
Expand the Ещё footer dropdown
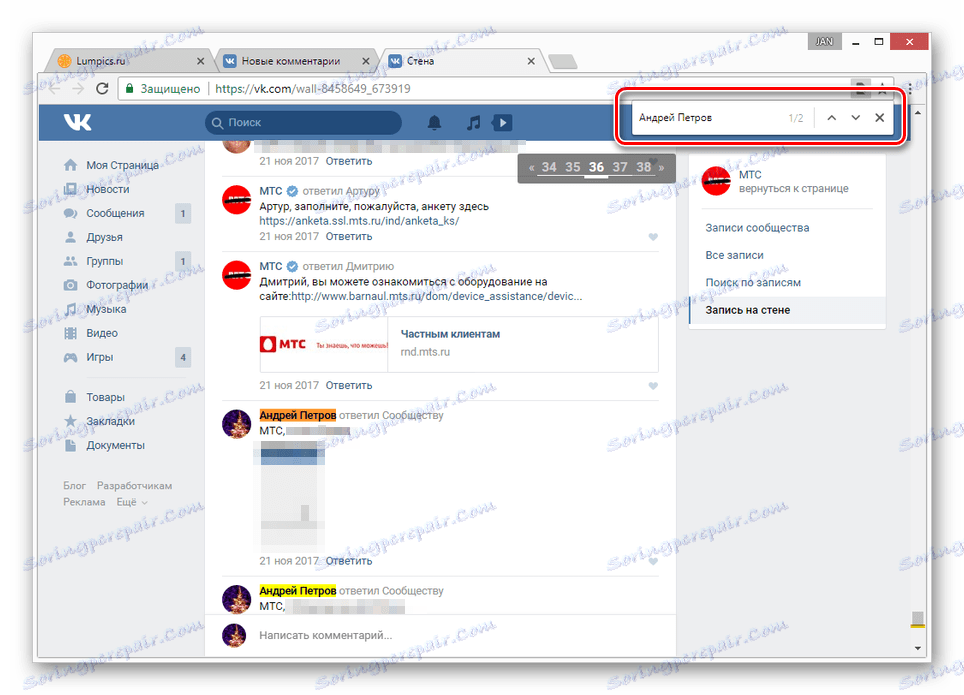coord(132,502)
